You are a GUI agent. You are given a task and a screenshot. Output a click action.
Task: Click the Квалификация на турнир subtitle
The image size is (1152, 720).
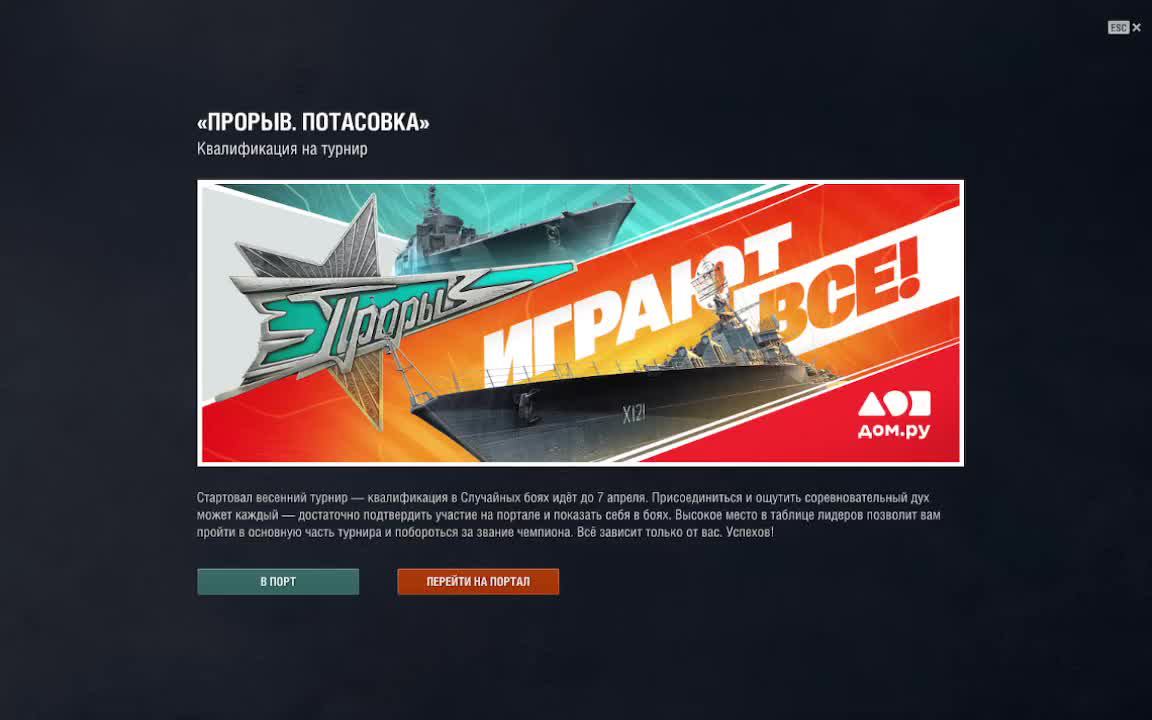(x=282, y=149)
